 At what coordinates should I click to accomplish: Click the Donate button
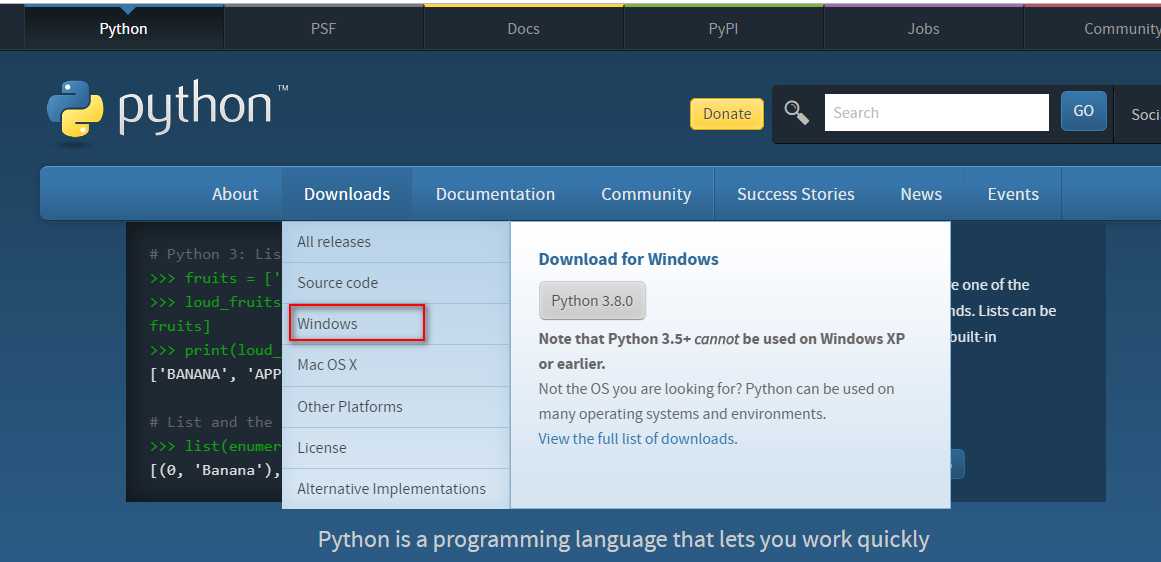726,113
